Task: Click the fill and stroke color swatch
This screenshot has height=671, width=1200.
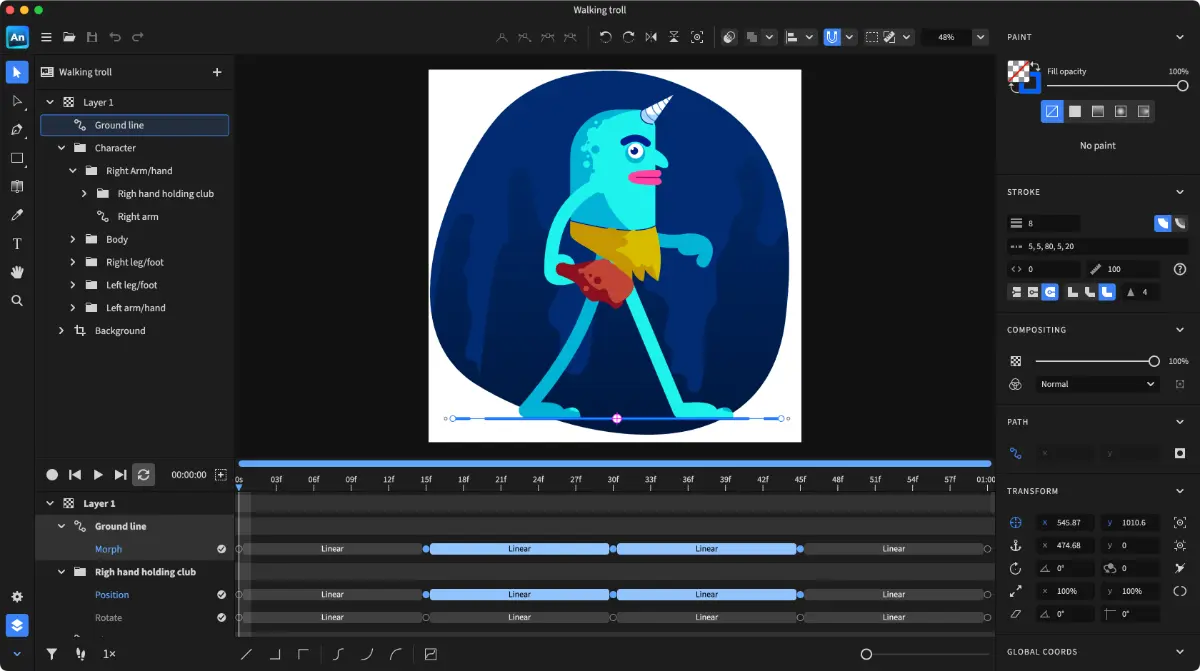Action: pyautogui.click(x=1024, y=77)
